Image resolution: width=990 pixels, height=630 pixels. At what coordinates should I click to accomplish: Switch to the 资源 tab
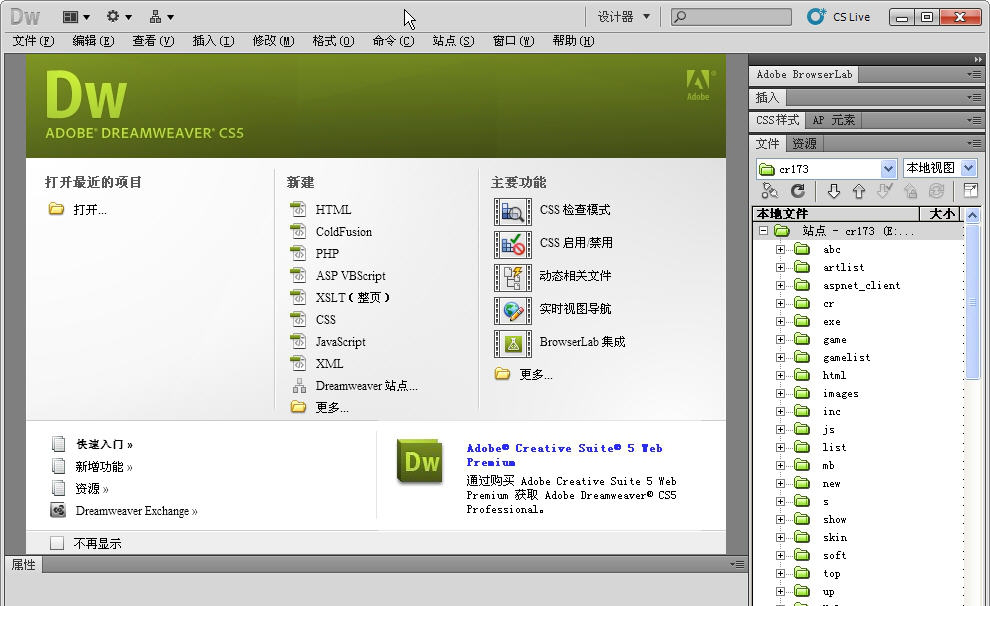[x=804, y=143]
